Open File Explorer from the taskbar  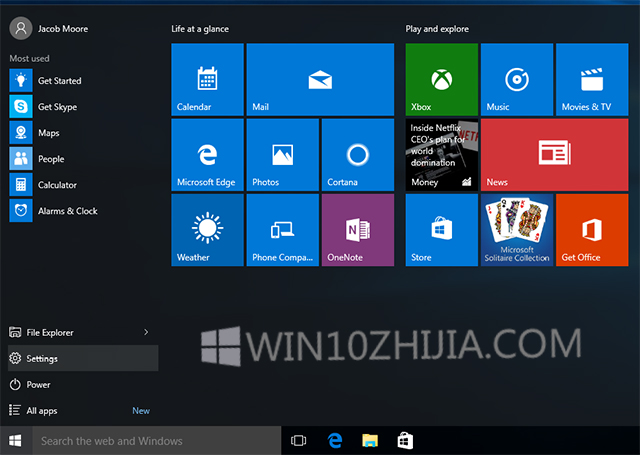click(370, 441)
